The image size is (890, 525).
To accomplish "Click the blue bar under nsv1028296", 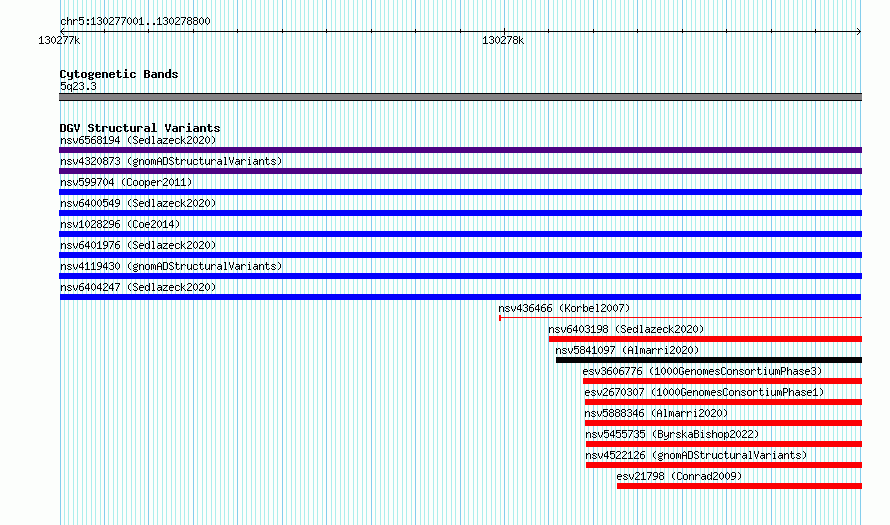I will pyautogui.click(x=460, y=234).
